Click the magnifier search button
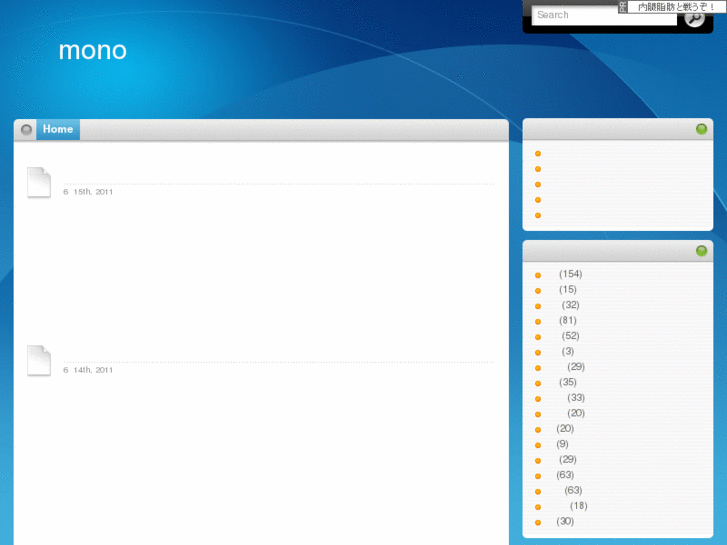Viewport: 727px width, 545px height. [694, 18]
